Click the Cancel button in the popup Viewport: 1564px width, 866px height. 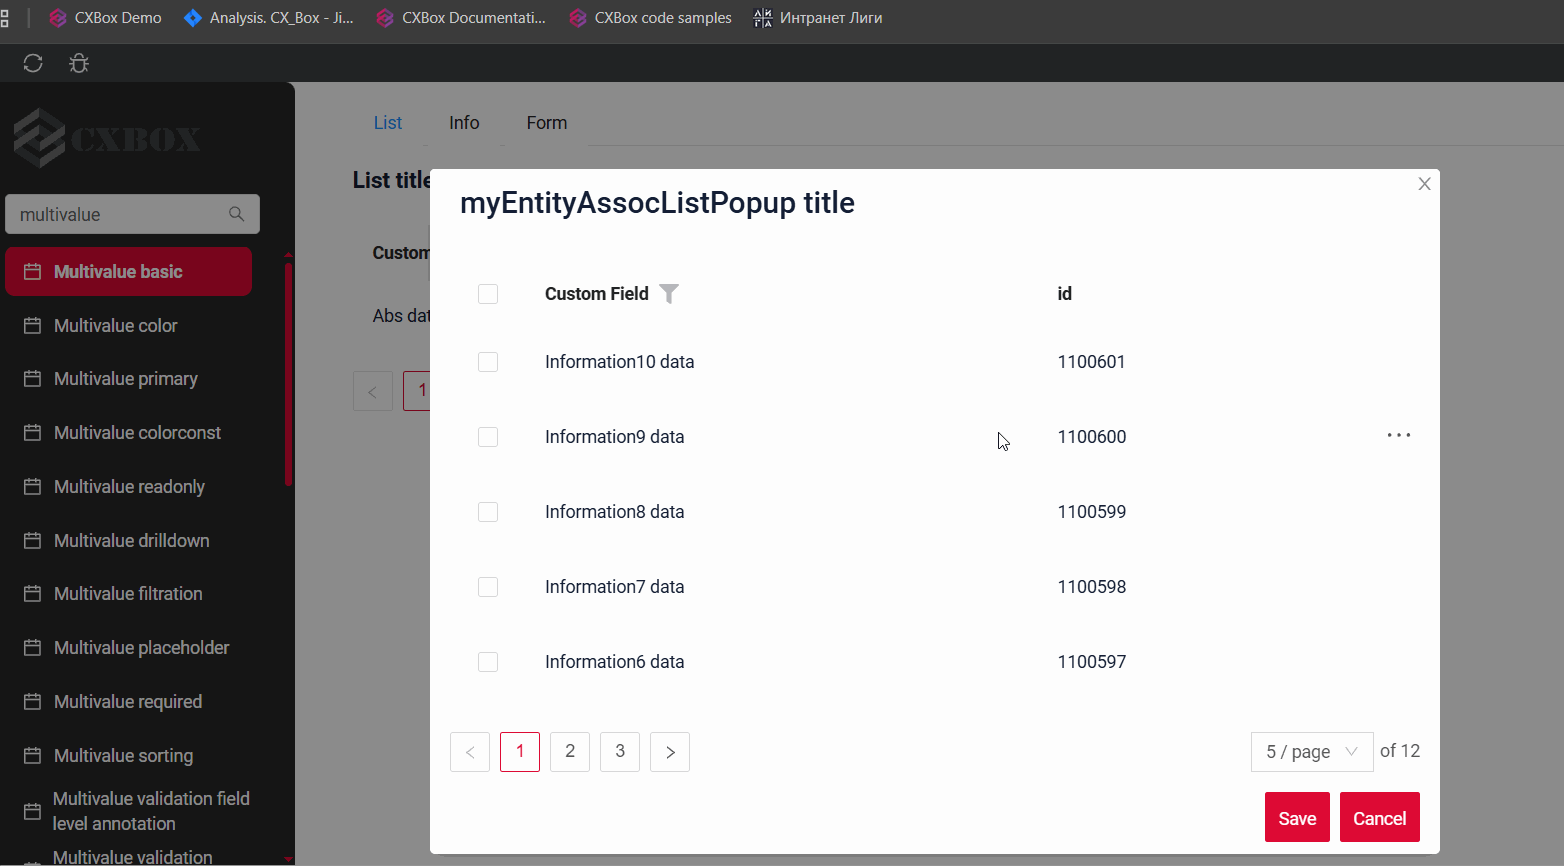(1379, 818)
